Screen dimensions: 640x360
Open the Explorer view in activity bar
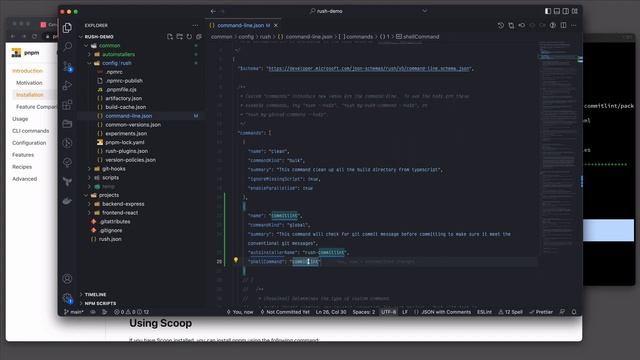(x=67, y=28)
